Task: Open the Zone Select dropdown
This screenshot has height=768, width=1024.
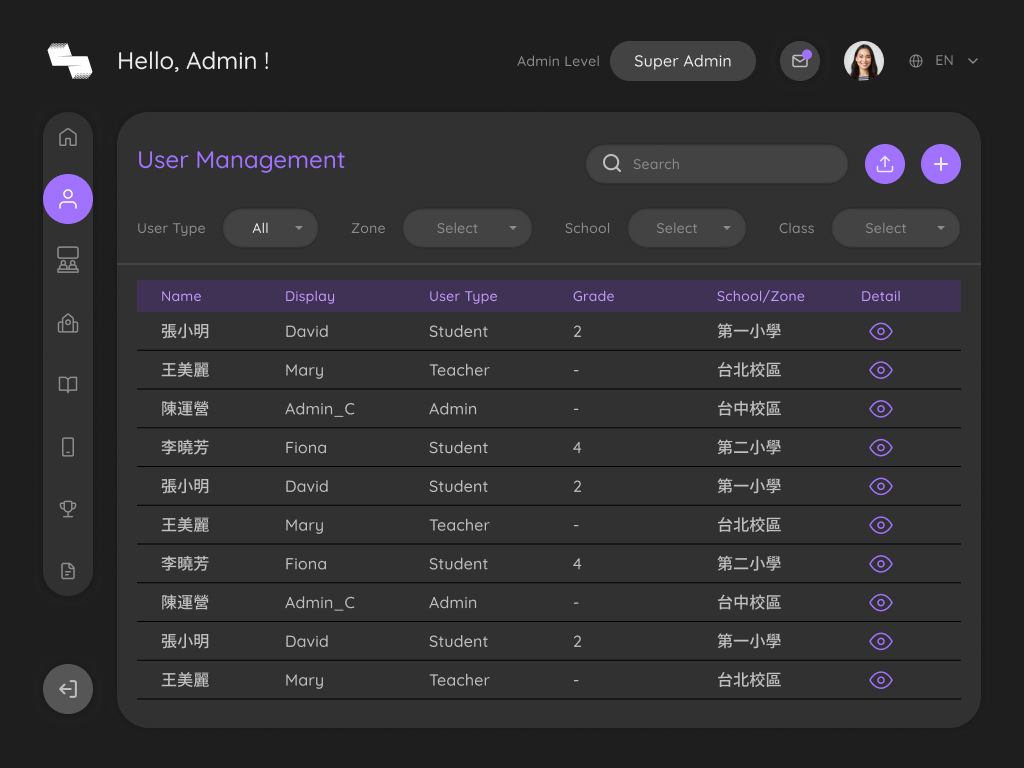Action: [467, 228]
